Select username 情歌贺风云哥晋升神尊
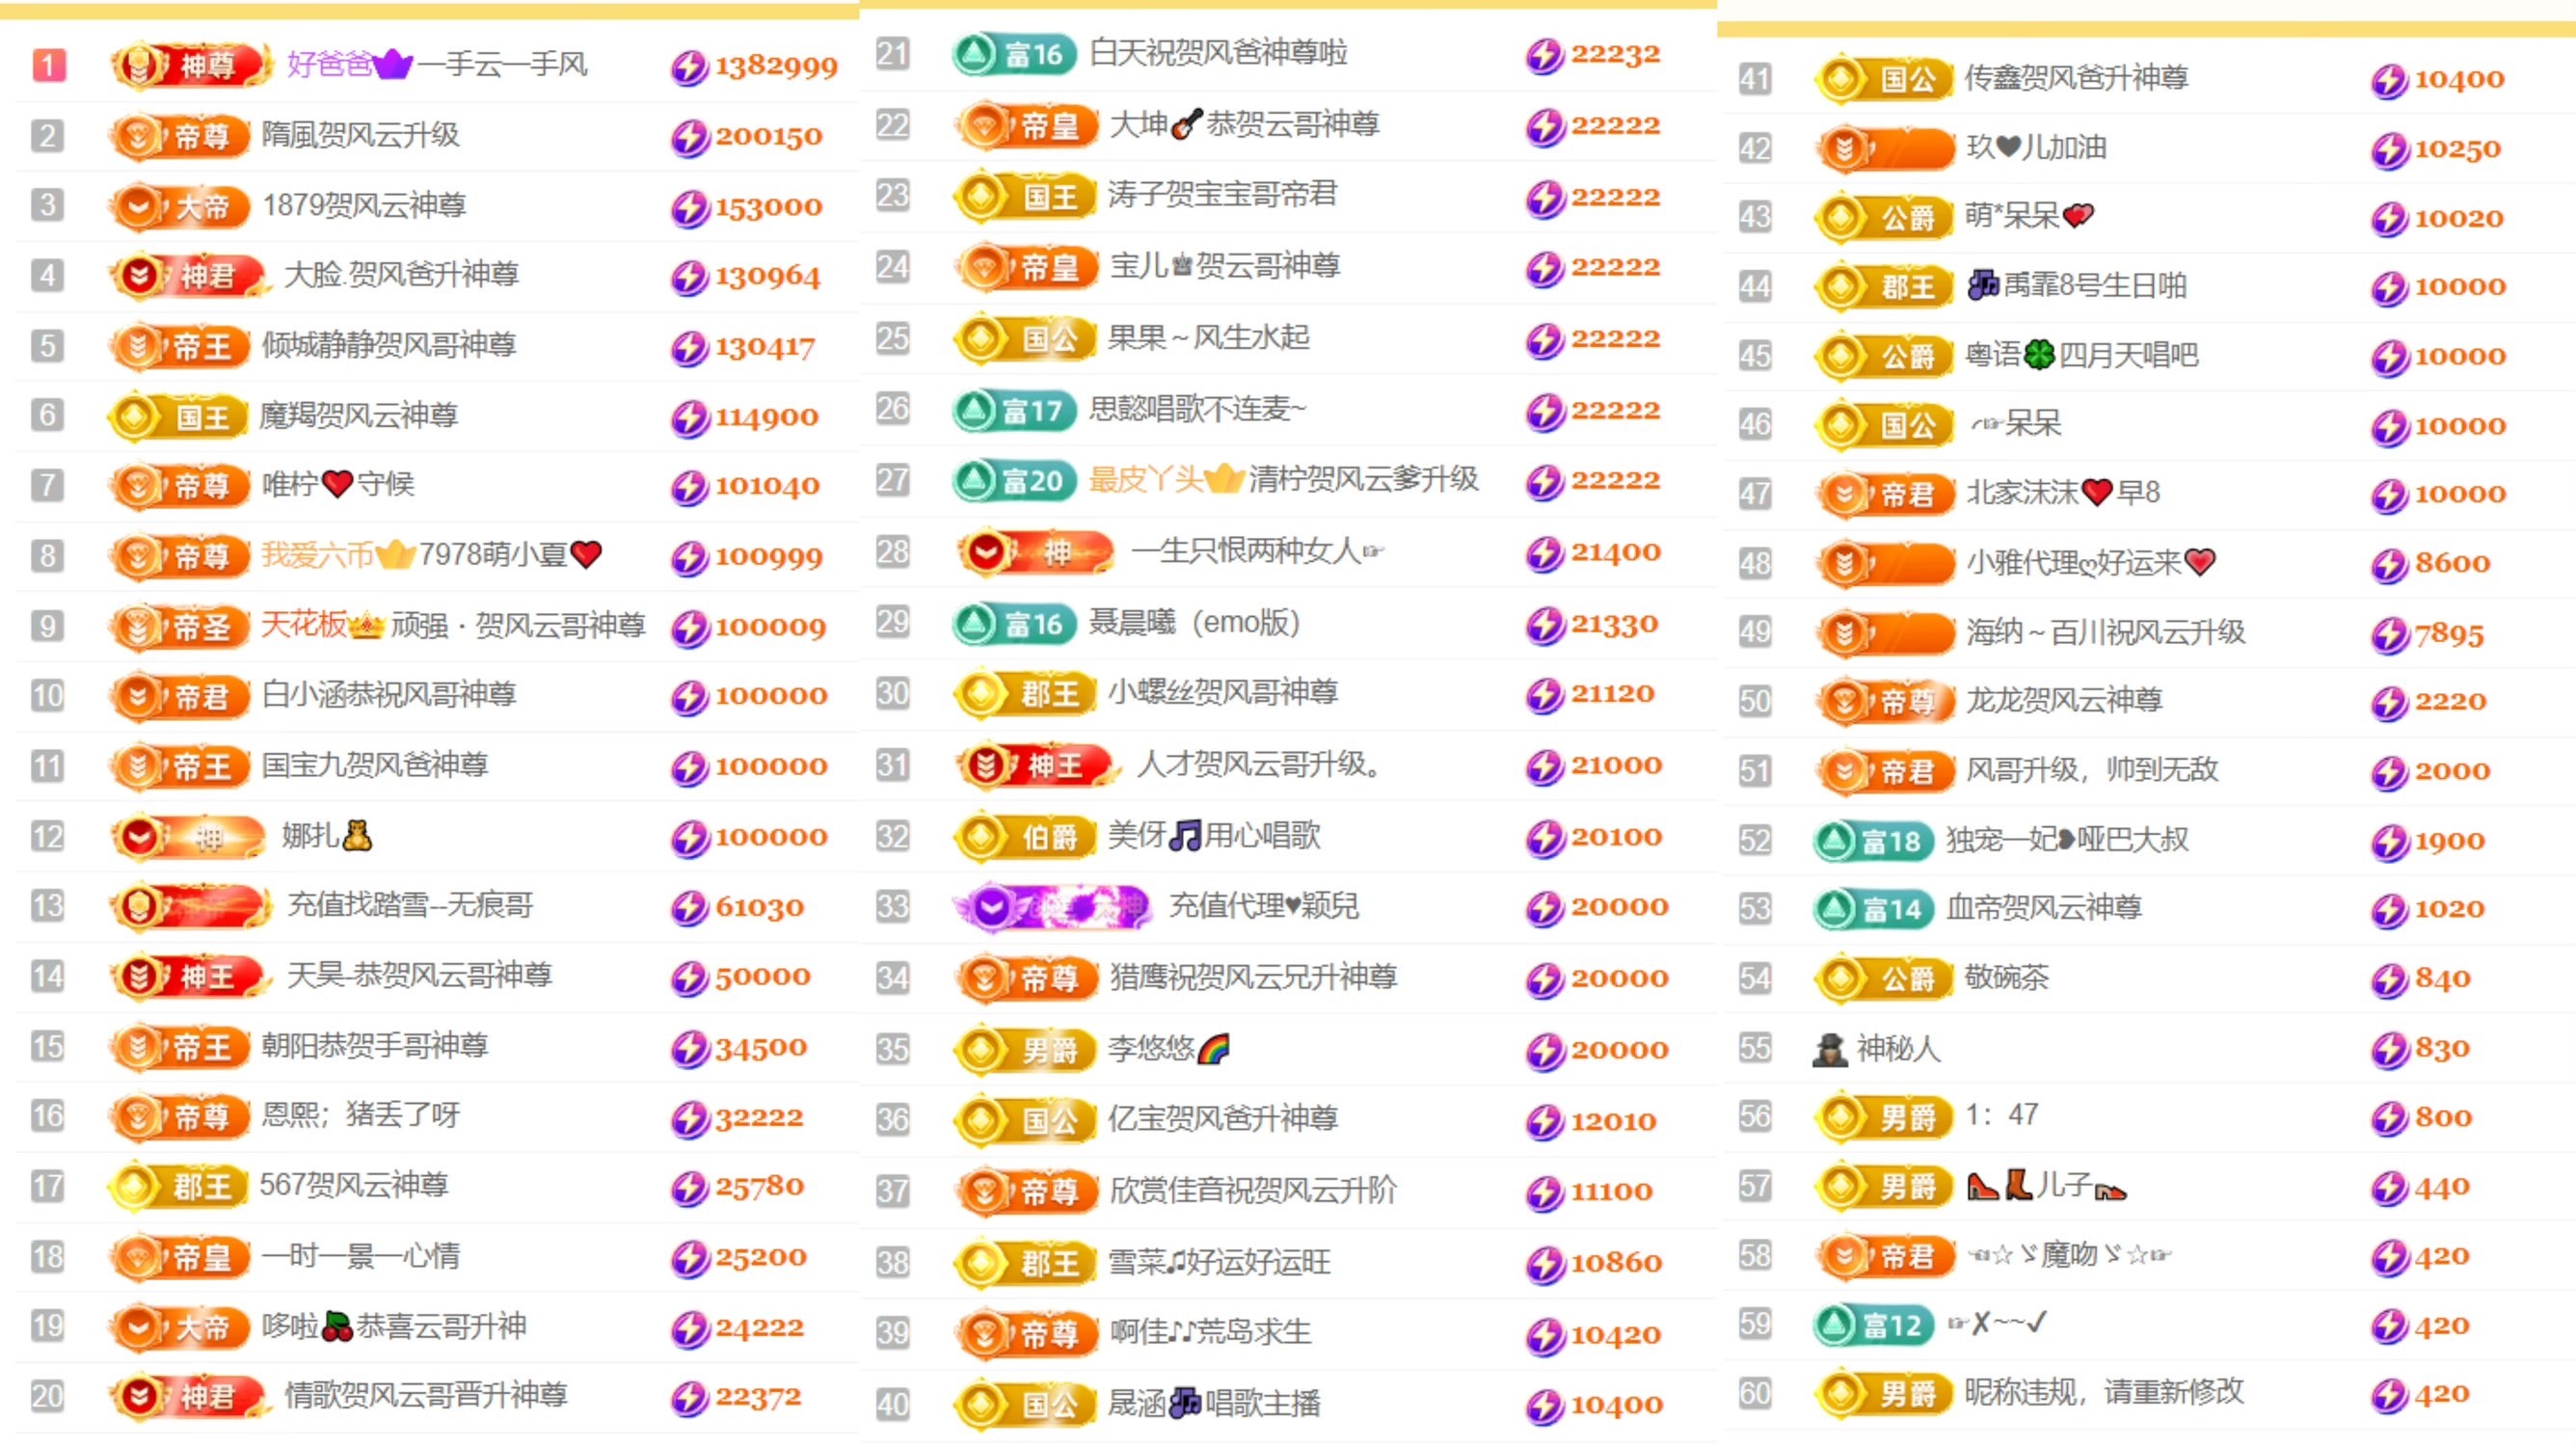The width and height of the screenshot is (2576, 1448). 426,1395
